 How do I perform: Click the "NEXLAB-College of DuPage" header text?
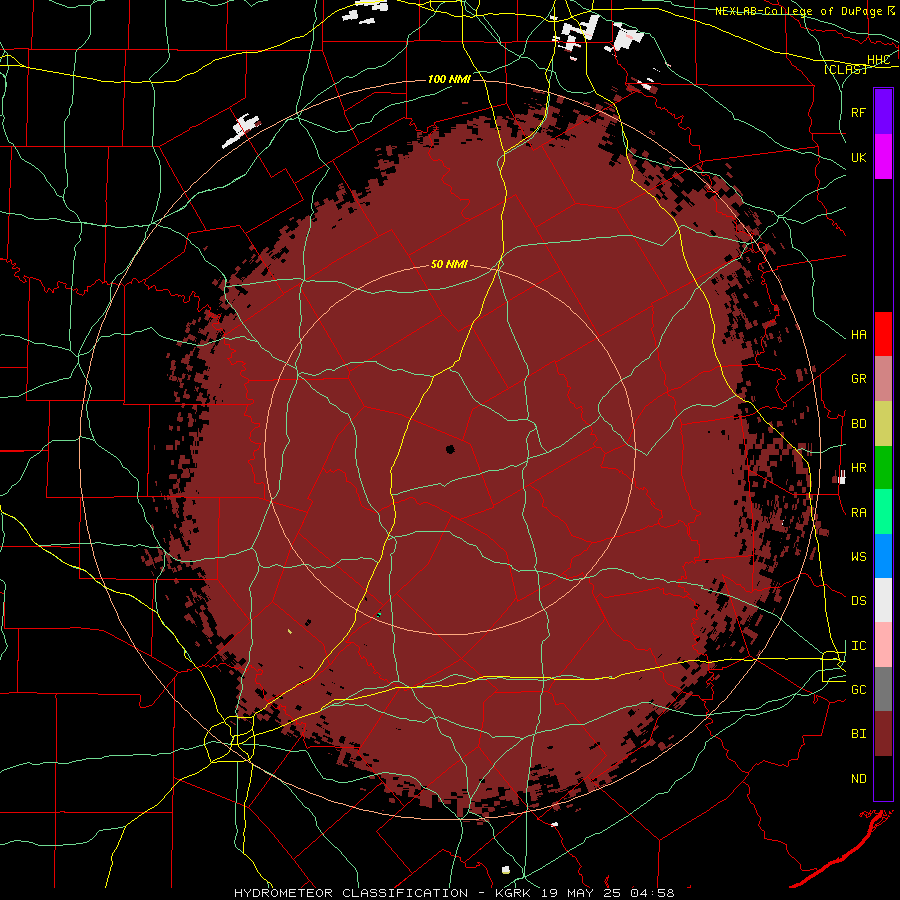pyautogui.click(x=799, y=11)
